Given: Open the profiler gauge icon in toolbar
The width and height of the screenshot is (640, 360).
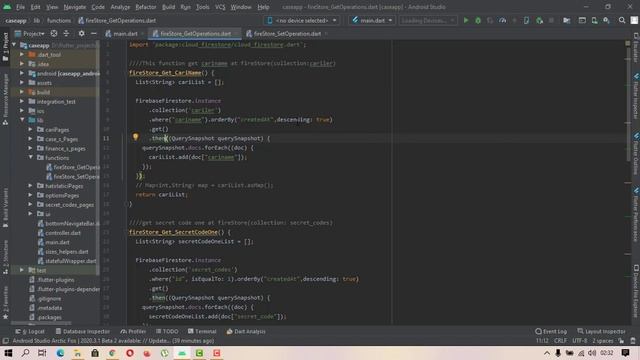Looking at the screenshot, I should (x=502, y=20).
